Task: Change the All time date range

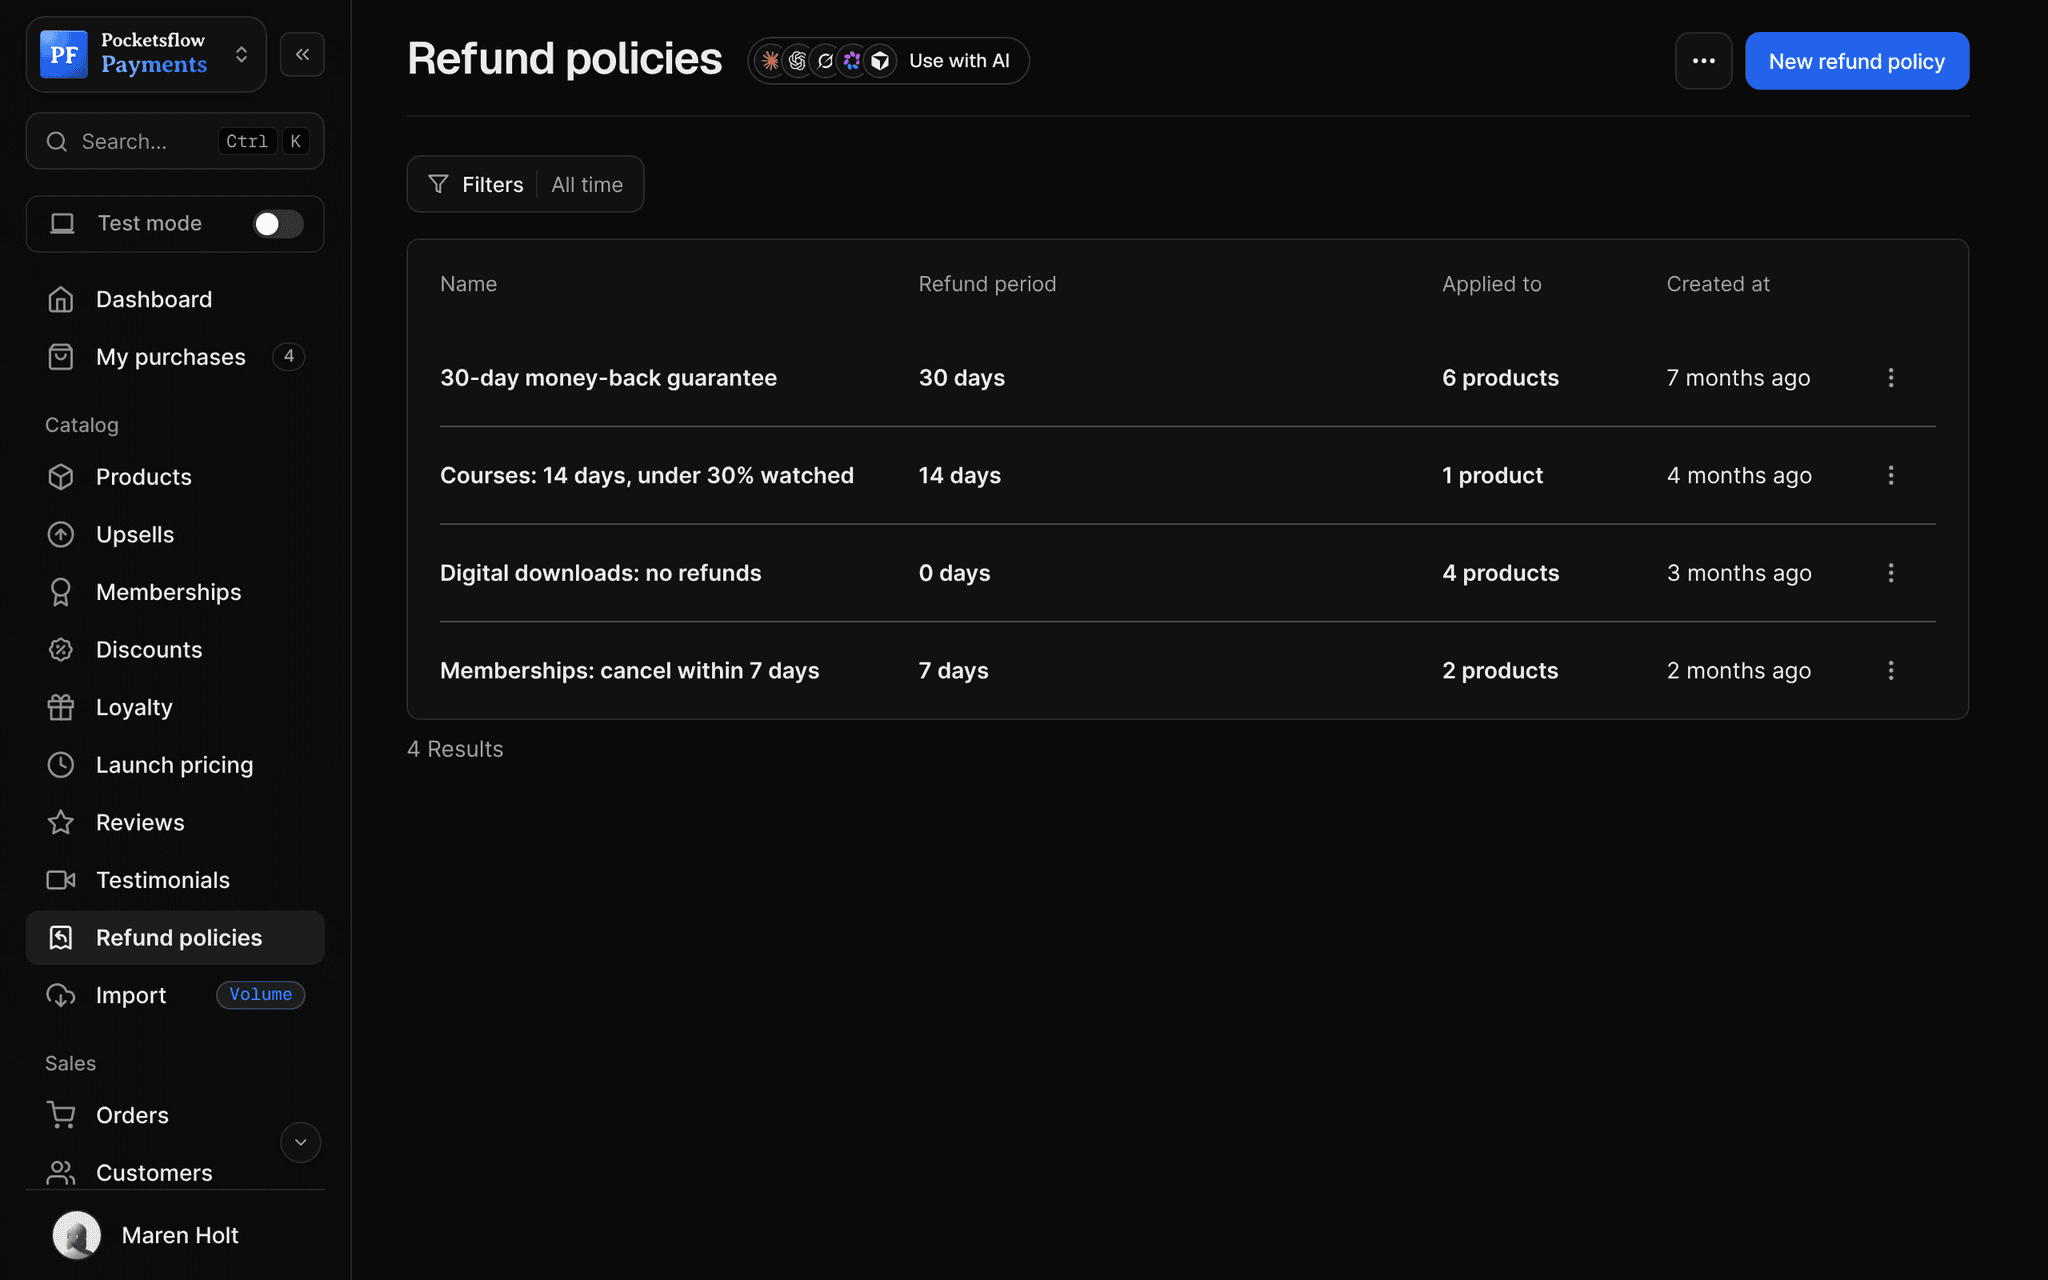Action: (x=587, y=185)
